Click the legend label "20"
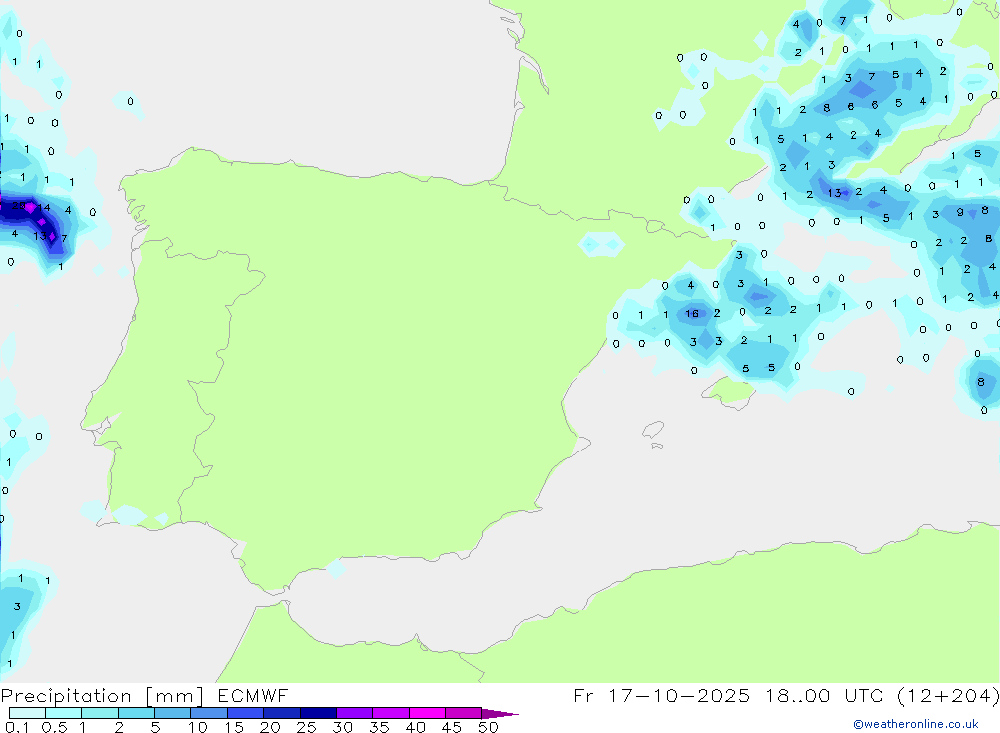 [270, 727]
